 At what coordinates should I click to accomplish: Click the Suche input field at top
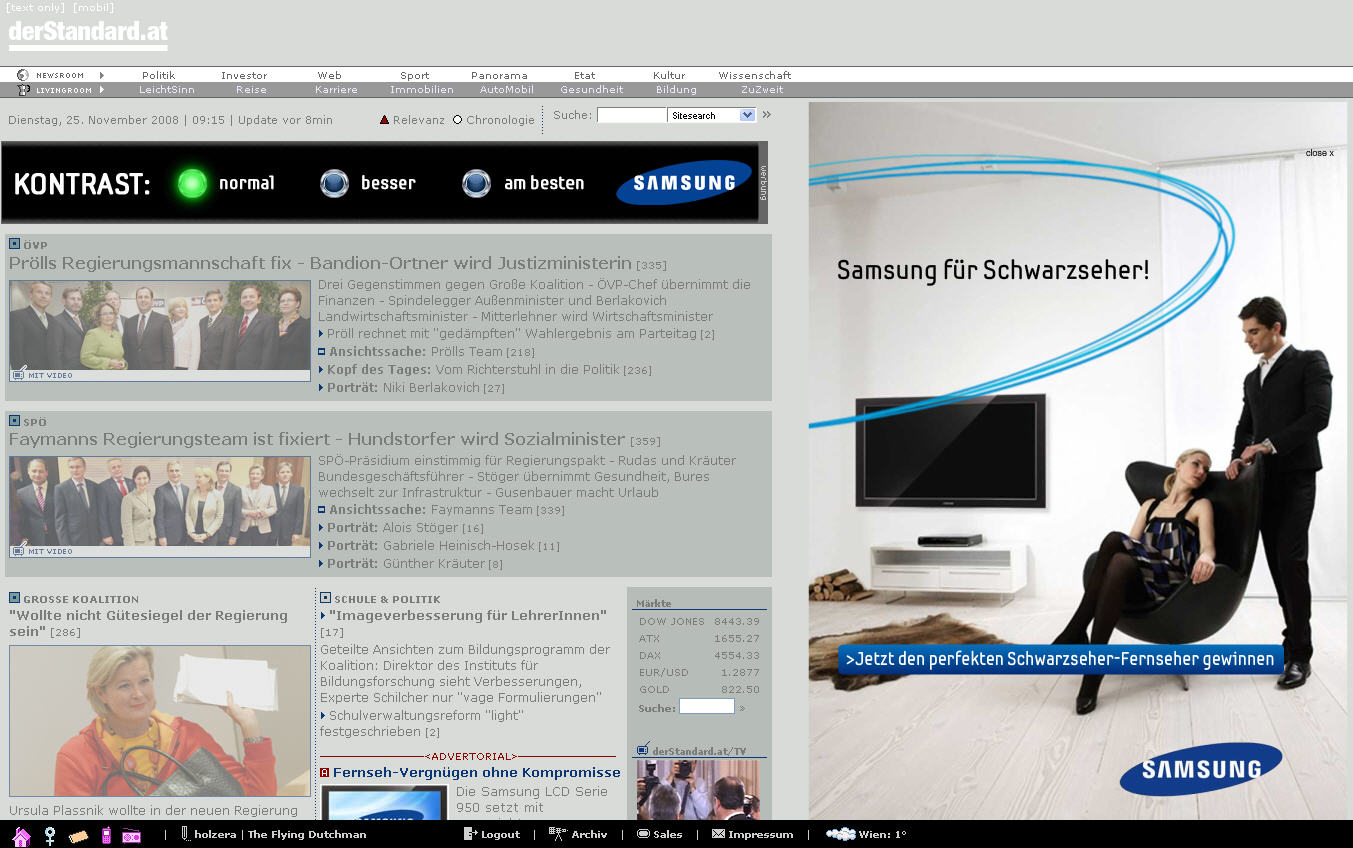(631, 115)
